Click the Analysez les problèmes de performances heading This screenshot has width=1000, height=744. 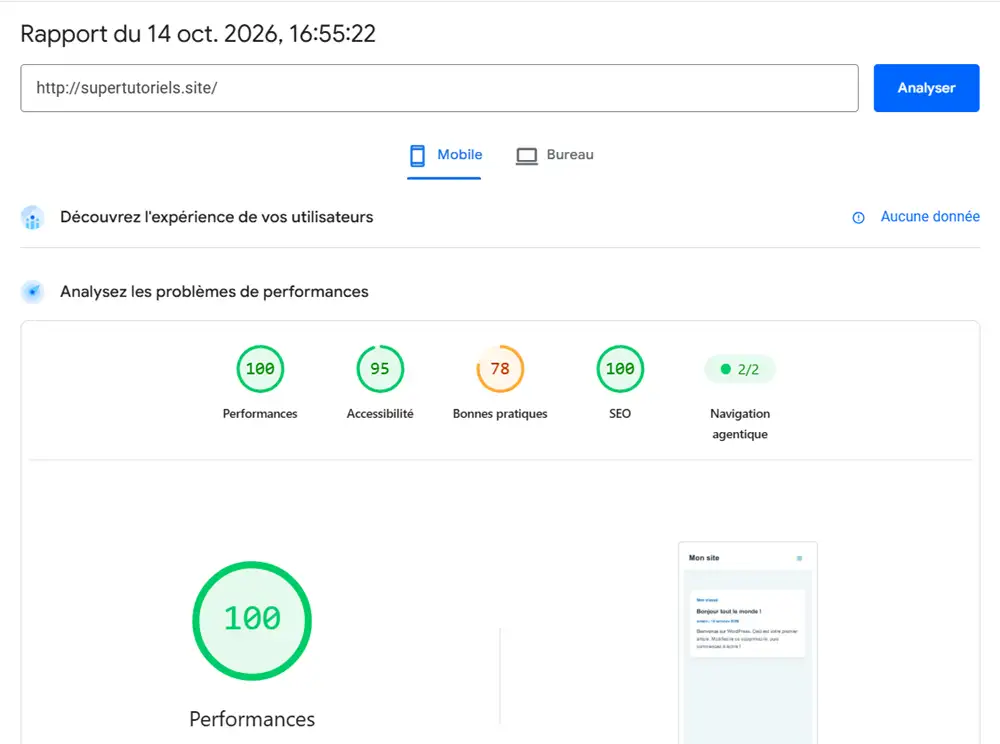pyautogui.click(x=214, y=292)
